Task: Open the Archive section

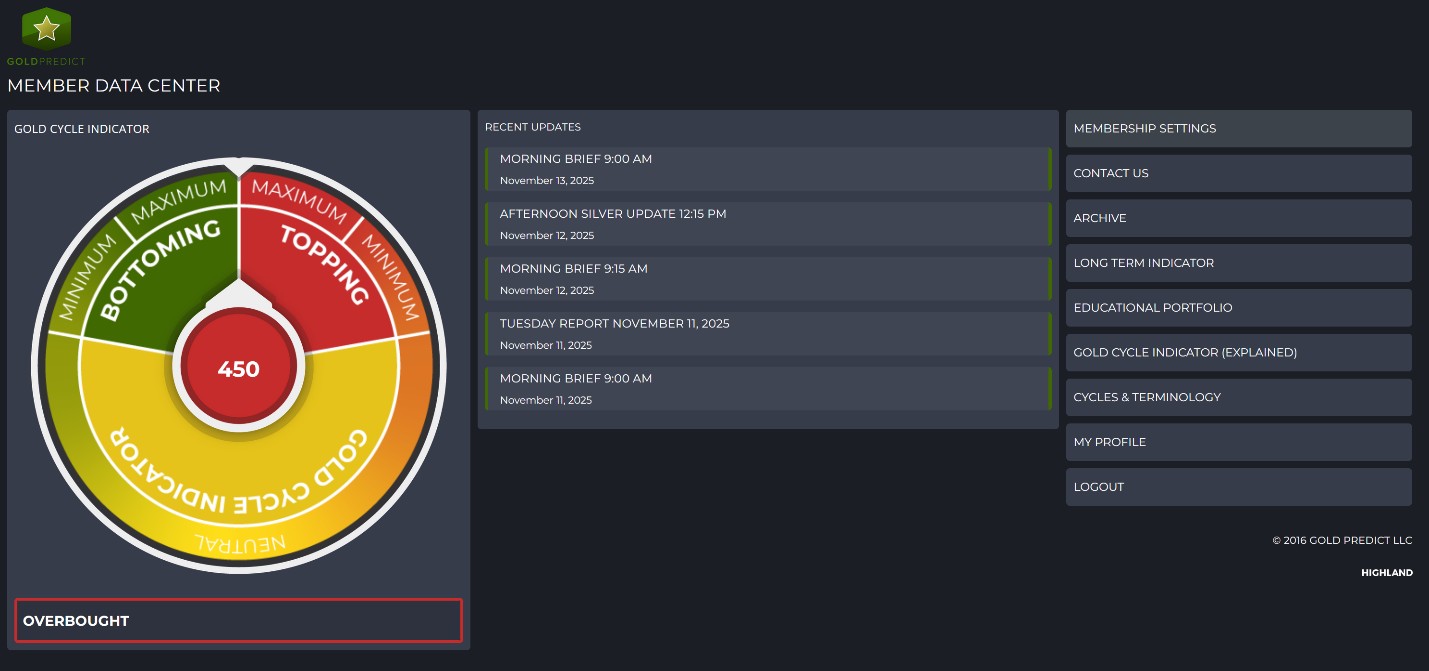Action: pos(1238,218)
